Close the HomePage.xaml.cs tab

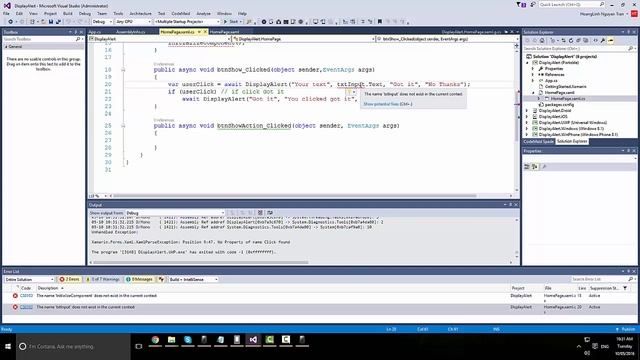tap(205, 32)
